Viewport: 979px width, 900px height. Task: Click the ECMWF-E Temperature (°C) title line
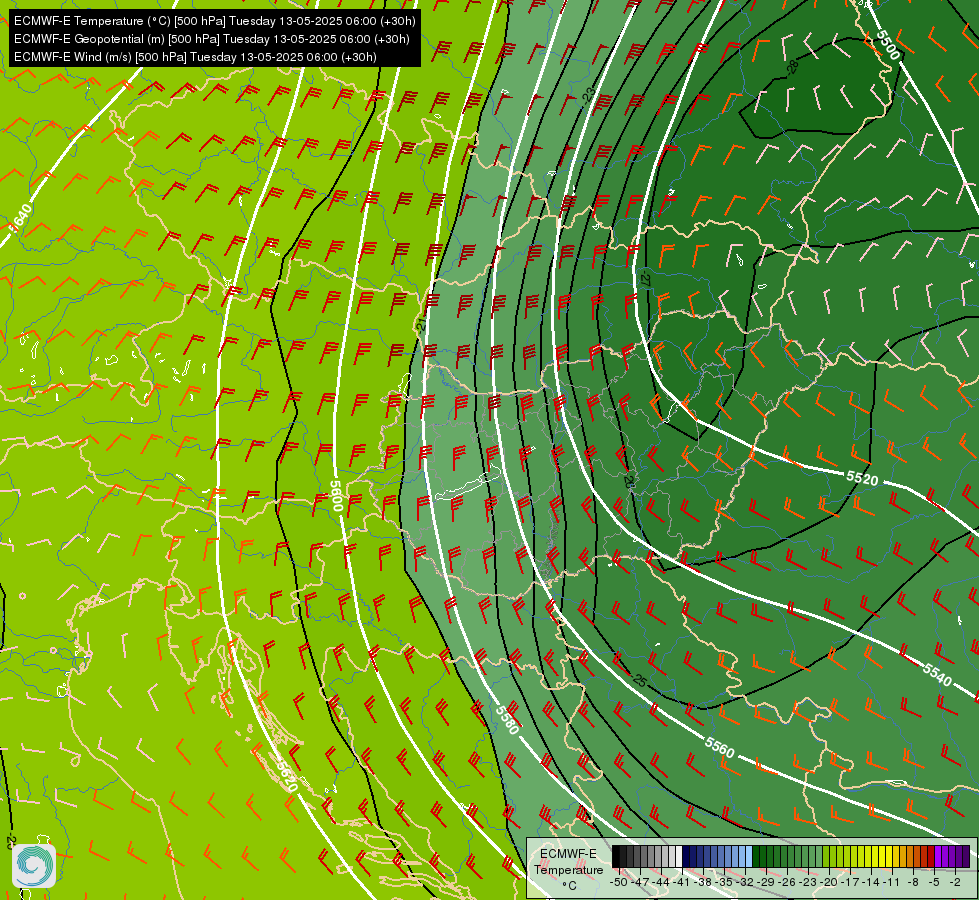[x=214, y=21]
